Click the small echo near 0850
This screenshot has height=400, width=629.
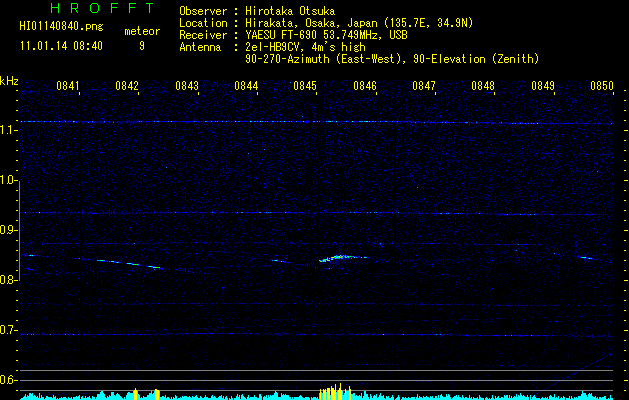pos(587,258)
